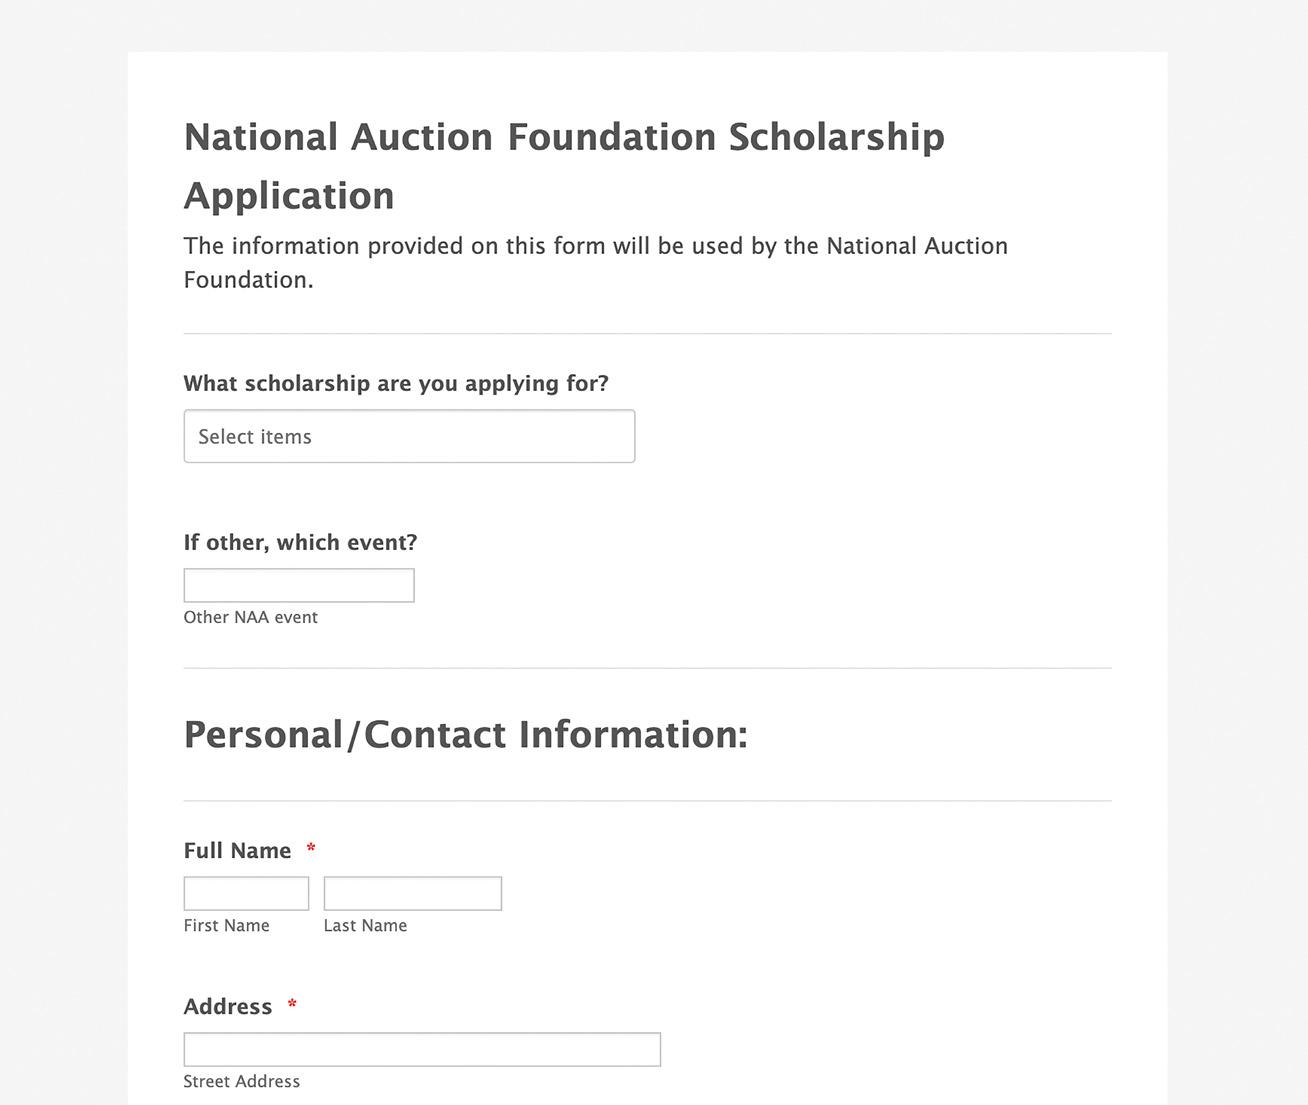This screenshot has height=1105, width=1308.
Task: Click the 'Personal/Contact Information:' section heading
Action: 465,735
